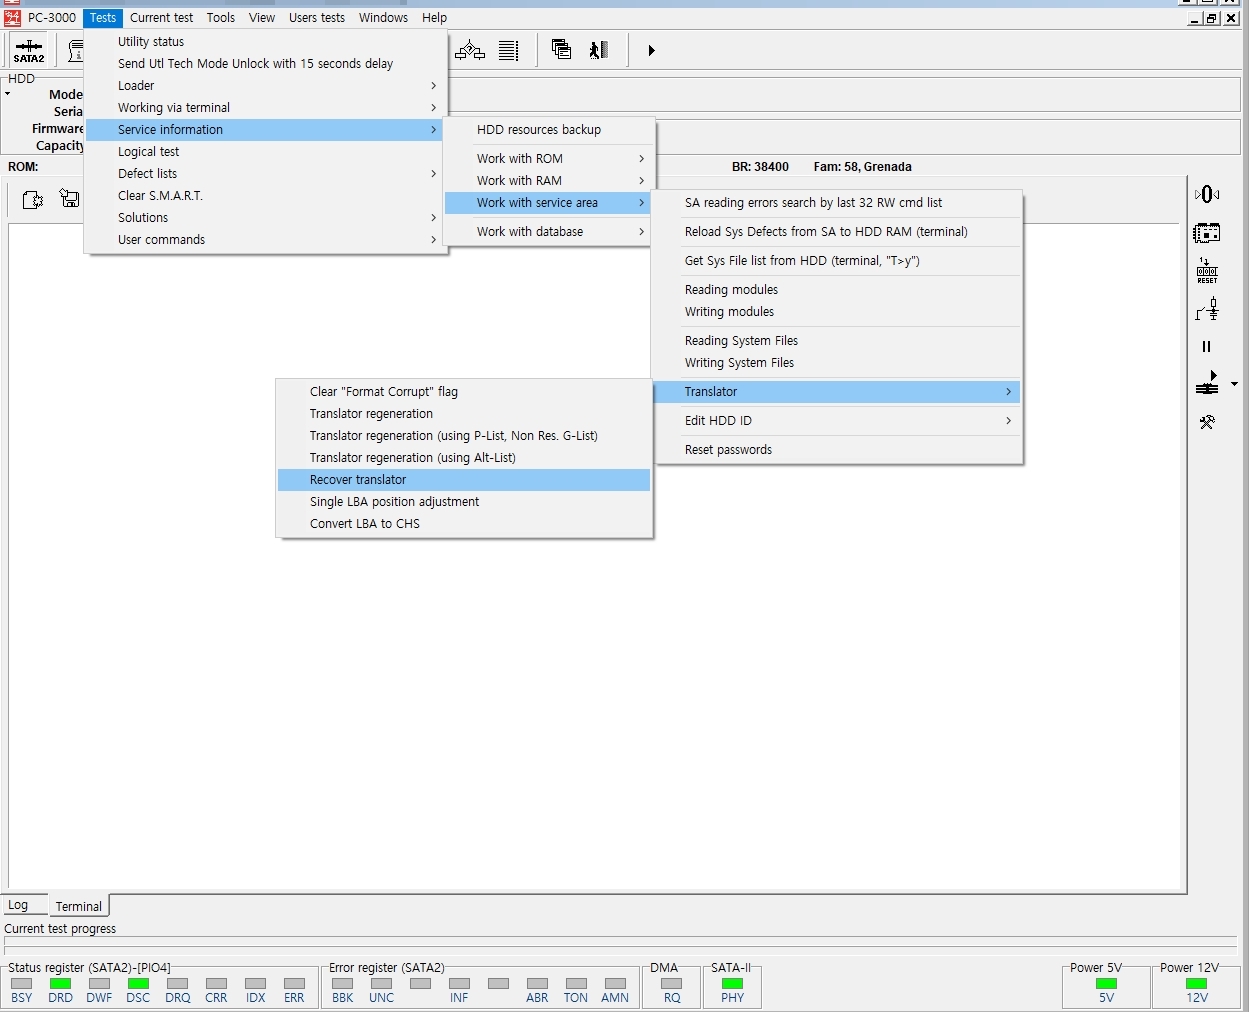Open the Users tests menu
Screen dimensions: 1249x1012
[317, 17]
